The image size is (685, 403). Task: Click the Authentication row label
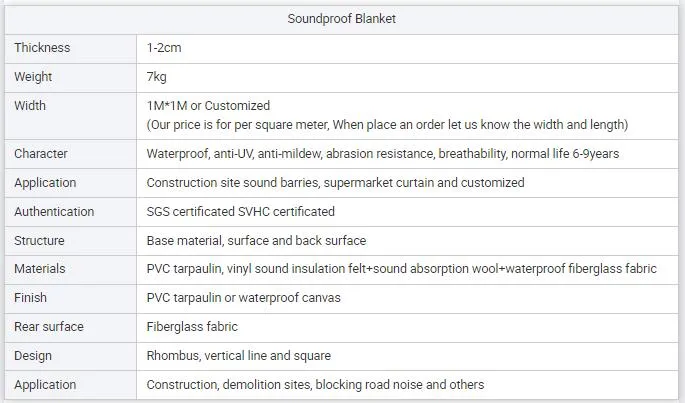[54, 212]
